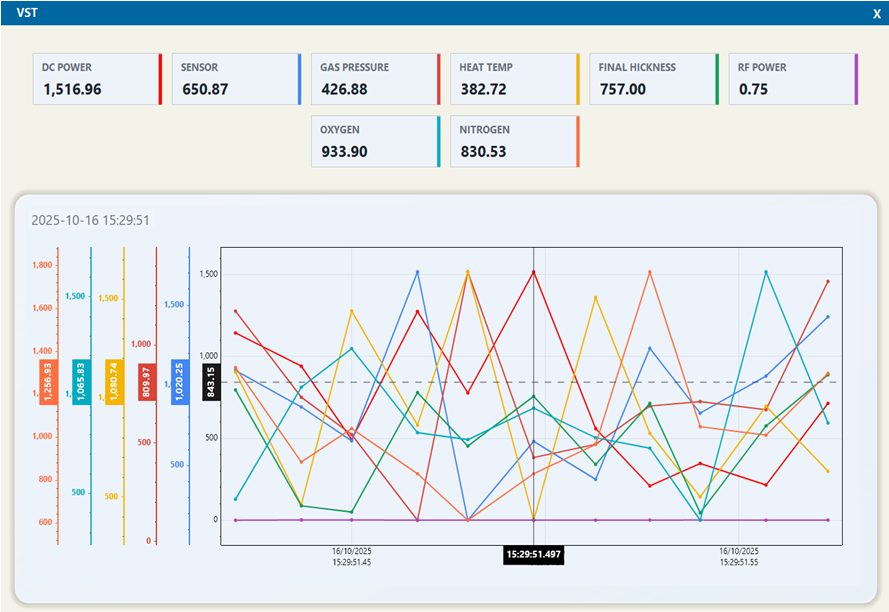Select the NITROGEN value card

[x=515, y=141]
